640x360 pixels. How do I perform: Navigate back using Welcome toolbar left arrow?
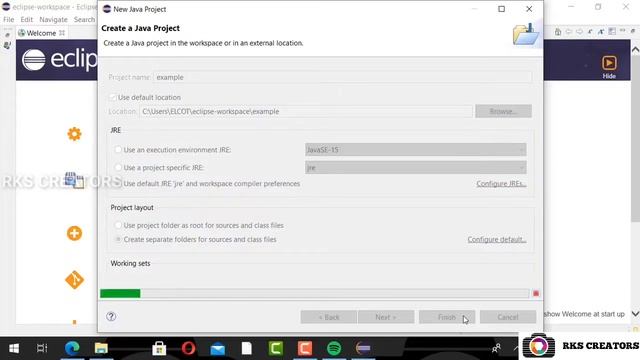(x=569, y=32)
